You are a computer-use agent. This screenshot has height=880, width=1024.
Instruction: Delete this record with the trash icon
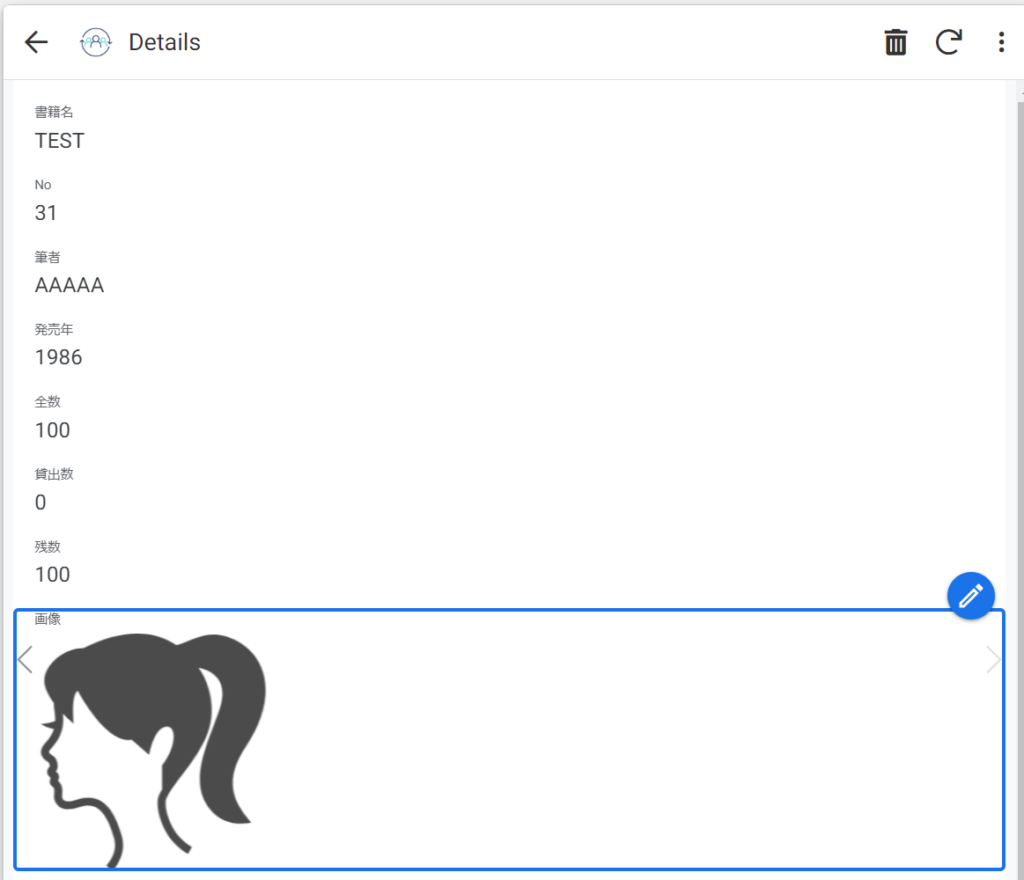pyautogui.click(x=895, y=42)
